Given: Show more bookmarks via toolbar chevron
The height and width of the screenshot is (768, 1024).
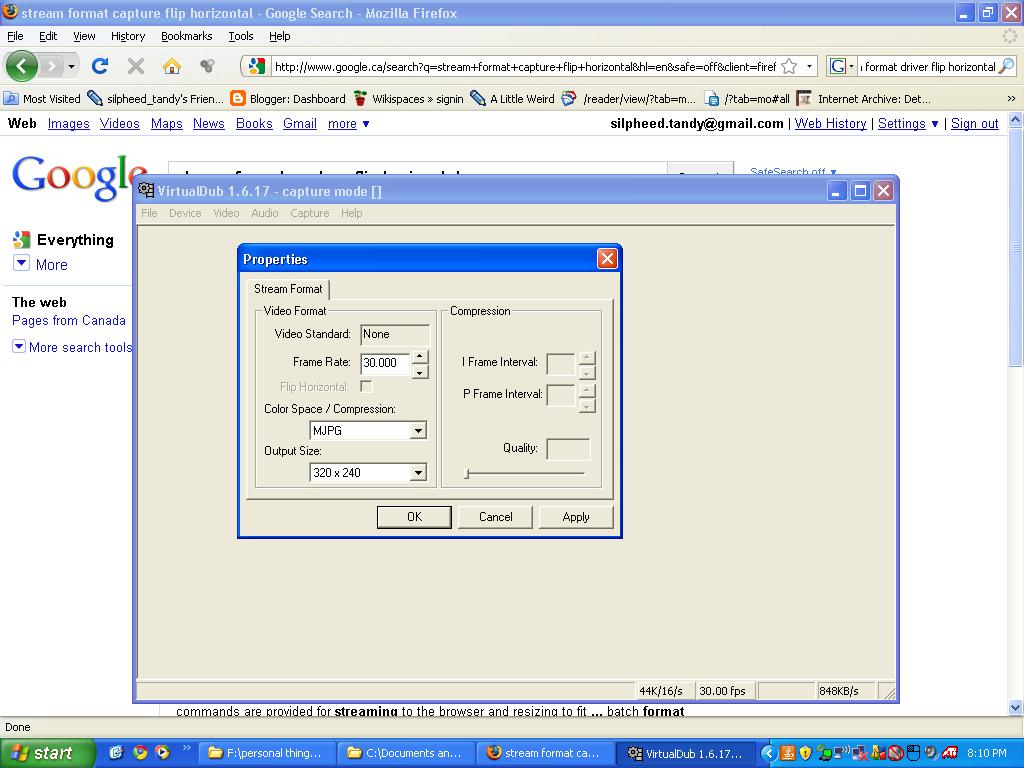Looking at the screenshot, I should (x=1011, y=99).
